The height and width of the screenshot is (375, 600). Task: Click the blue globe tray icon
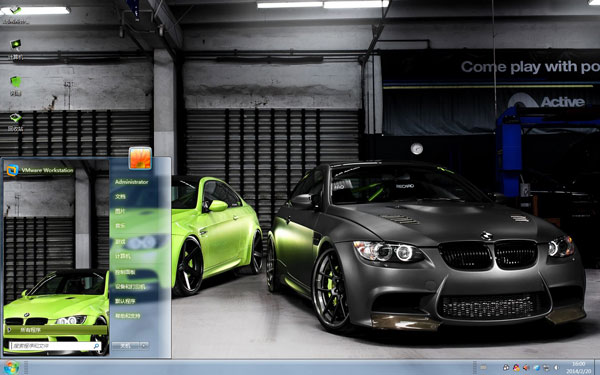[536, 368]
